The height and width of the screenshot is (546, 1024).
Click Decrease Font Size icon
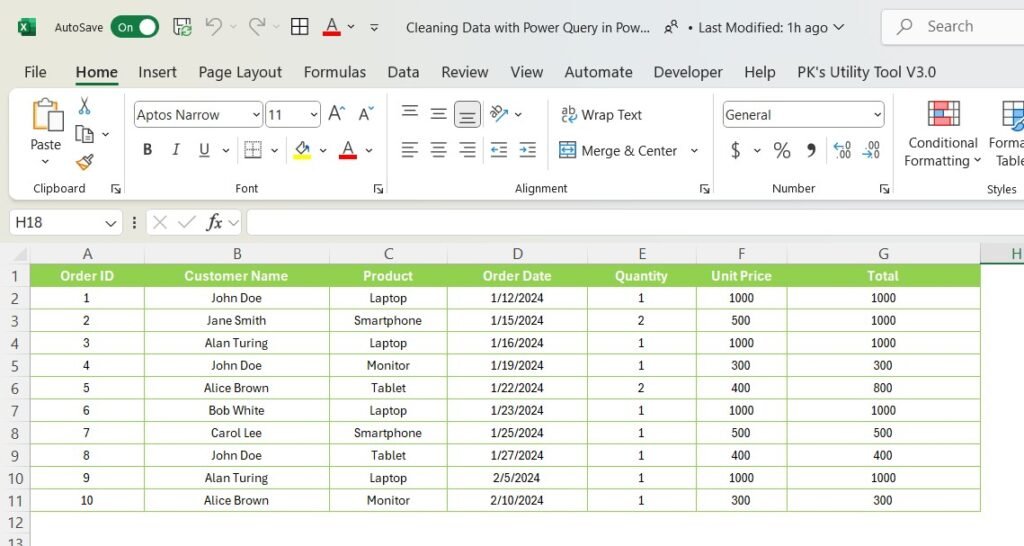click(366, 114)
